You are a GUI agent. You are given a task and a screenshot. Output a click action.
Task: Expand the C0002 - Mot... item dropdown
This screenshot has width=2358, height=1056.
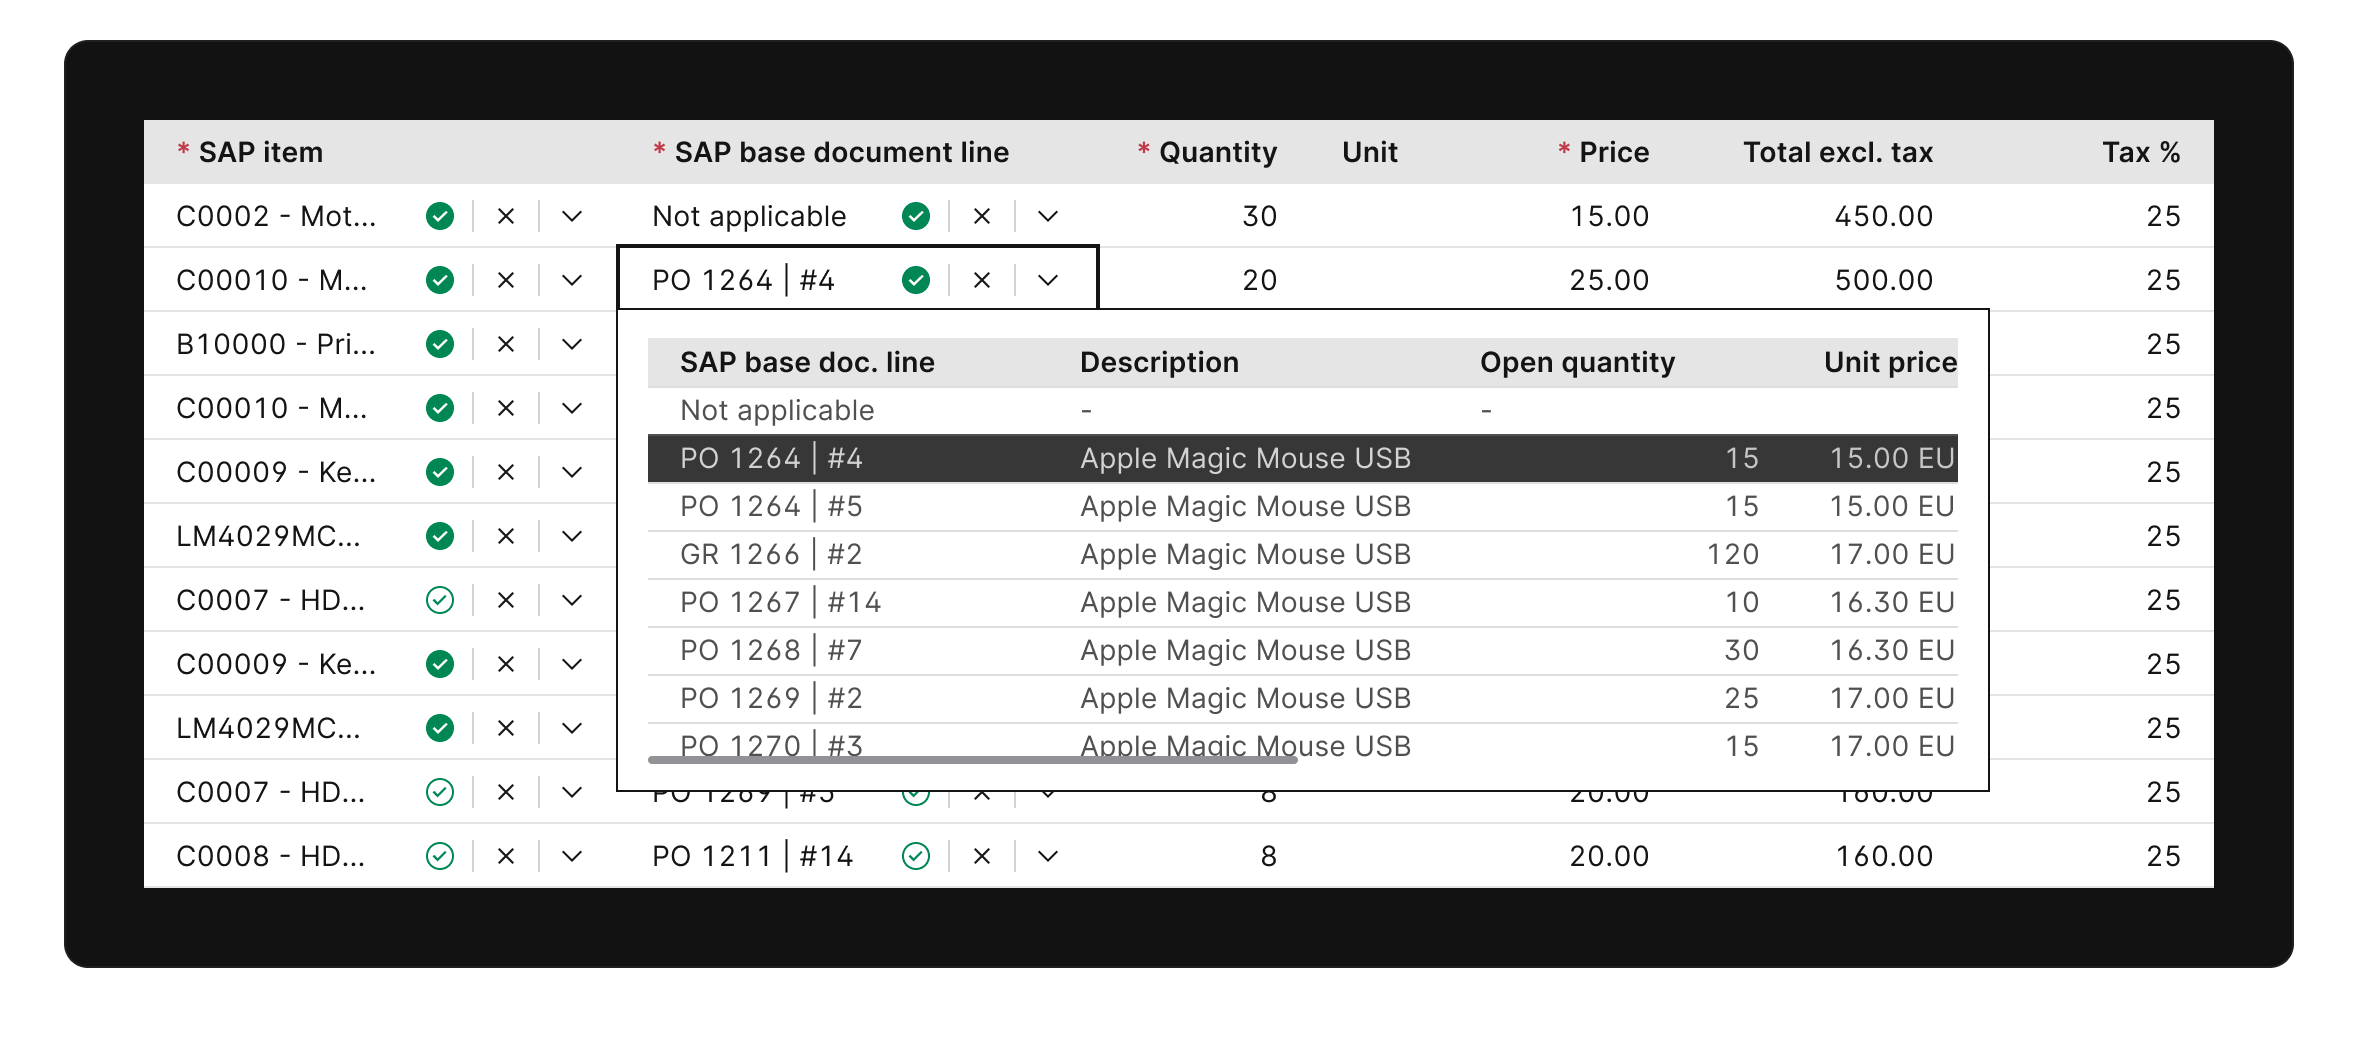572,216
